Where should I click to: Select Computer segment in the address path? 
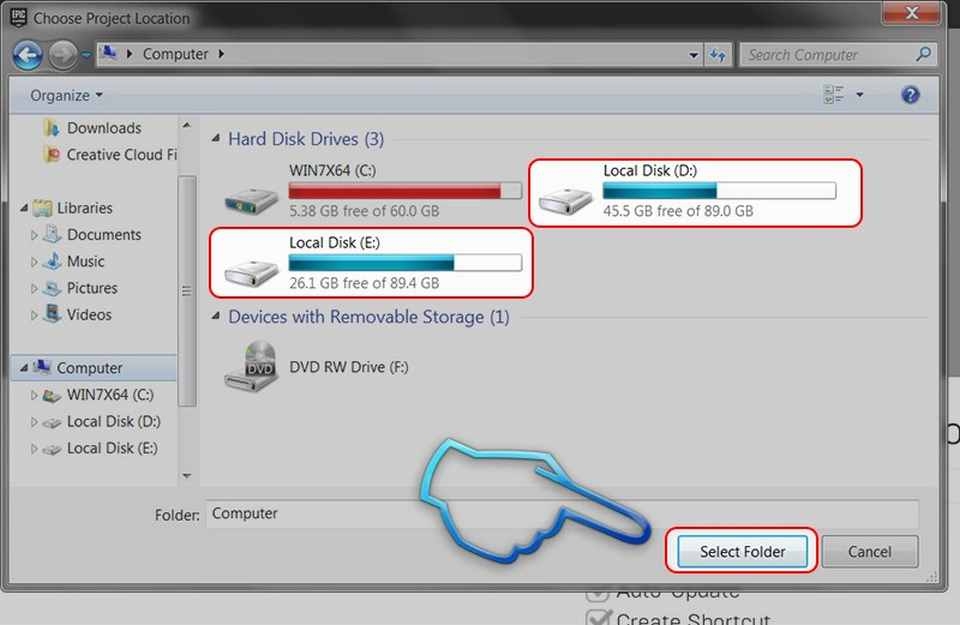(175, 54)
